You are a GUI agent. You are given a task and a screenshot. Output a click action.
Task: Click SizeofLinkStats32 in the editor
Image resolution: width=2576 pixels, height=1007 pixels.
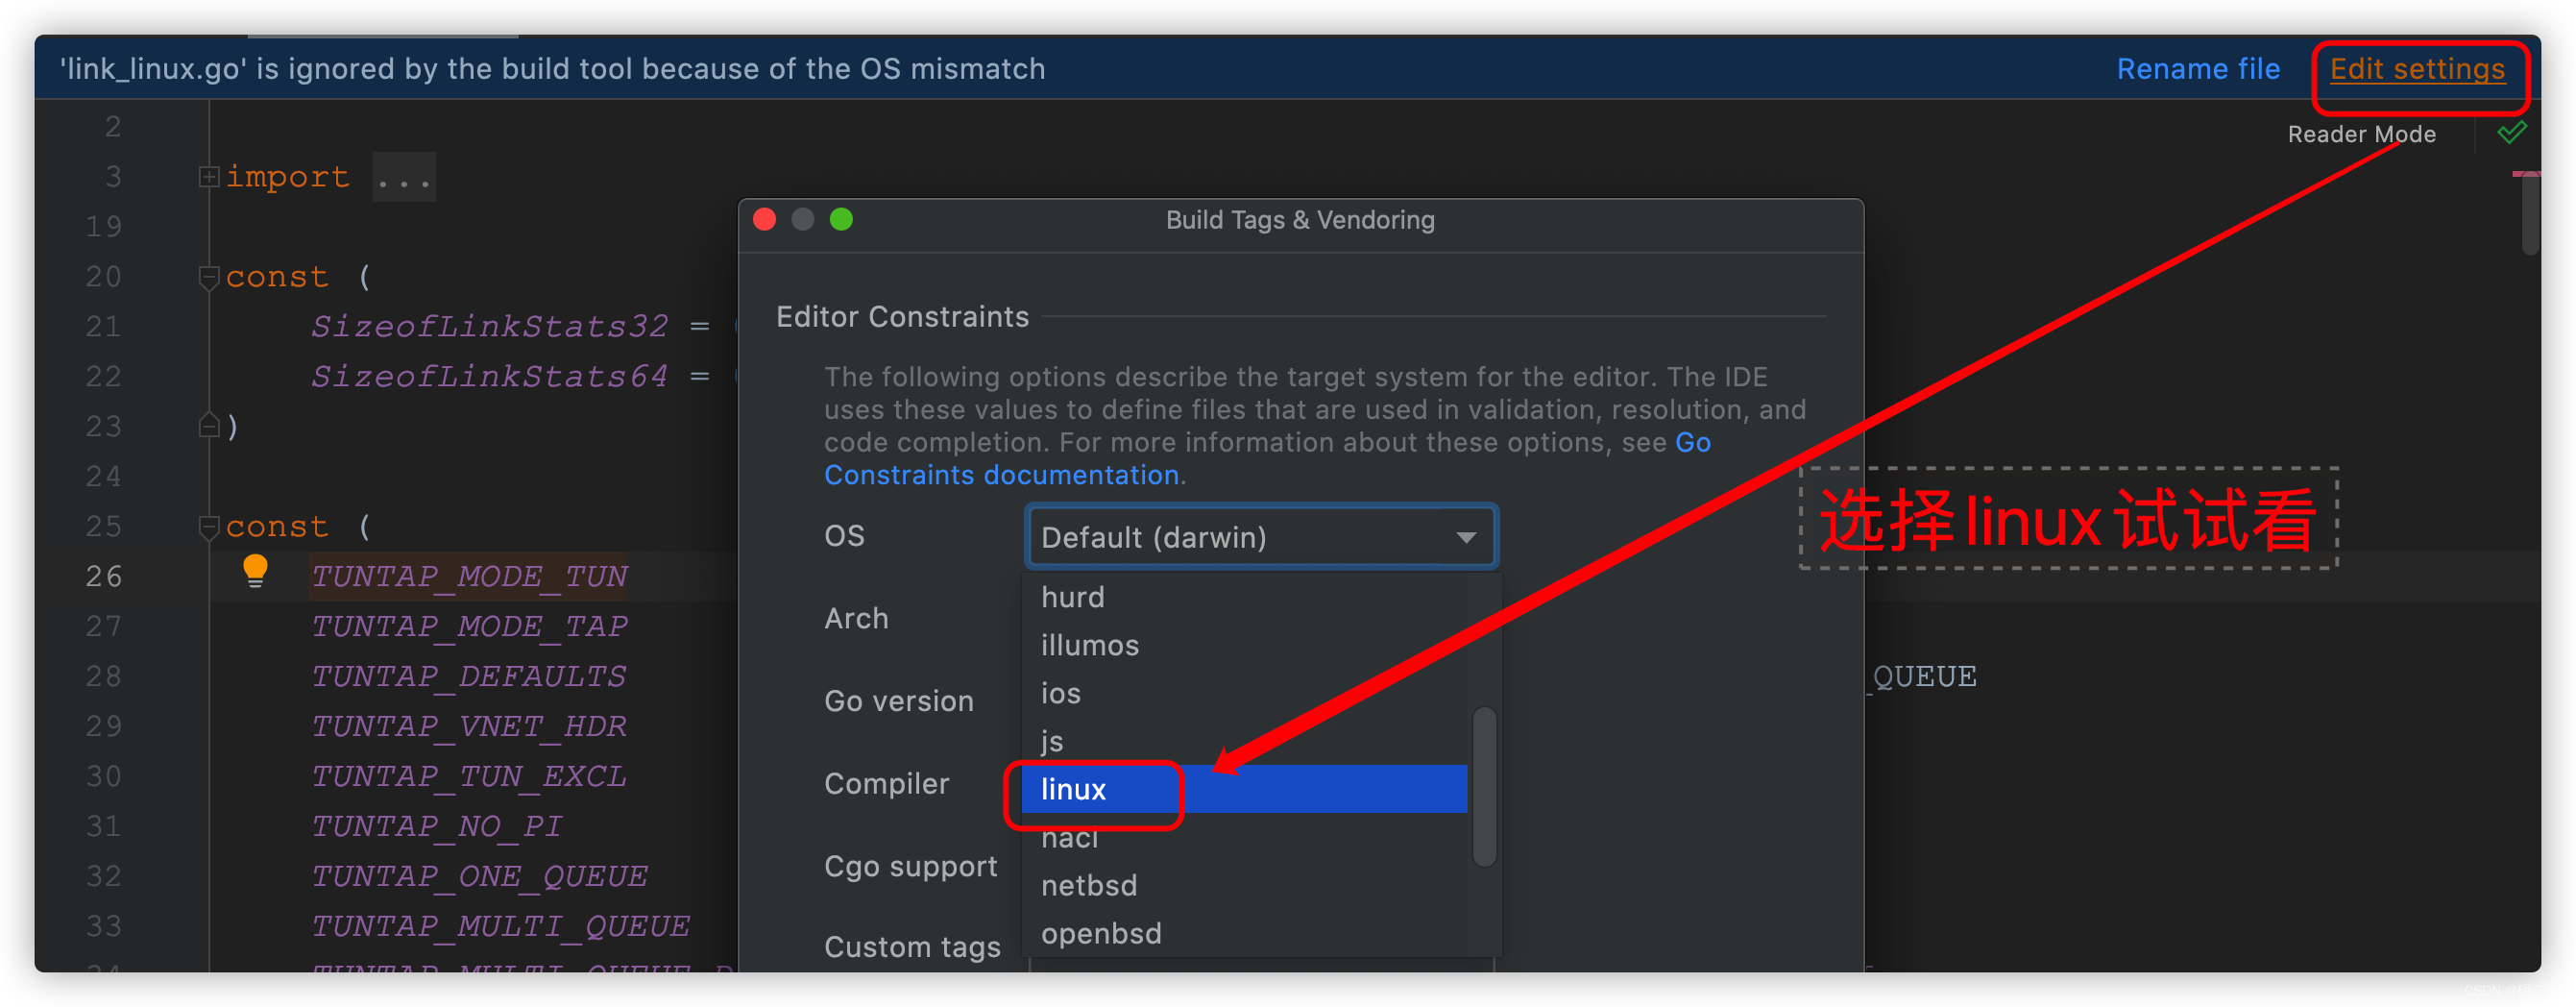click(x=489, y=326)
